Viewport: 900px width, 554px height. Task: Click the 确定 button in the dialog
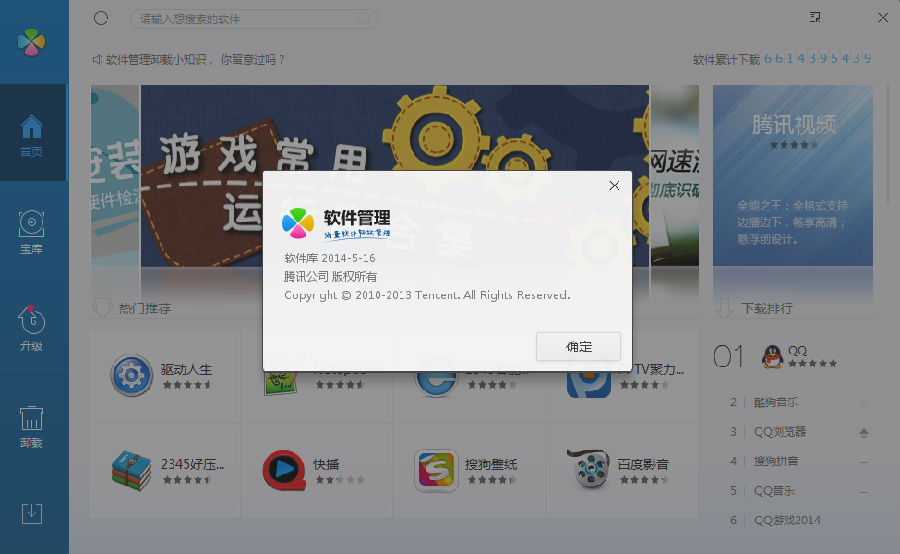[578, 347]
